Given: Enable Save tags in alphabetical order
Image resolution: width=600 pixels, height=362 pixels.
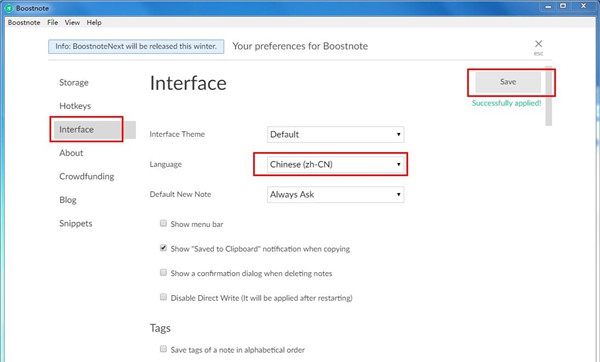Looking at the screenshot, I should [x=163, y=349].
